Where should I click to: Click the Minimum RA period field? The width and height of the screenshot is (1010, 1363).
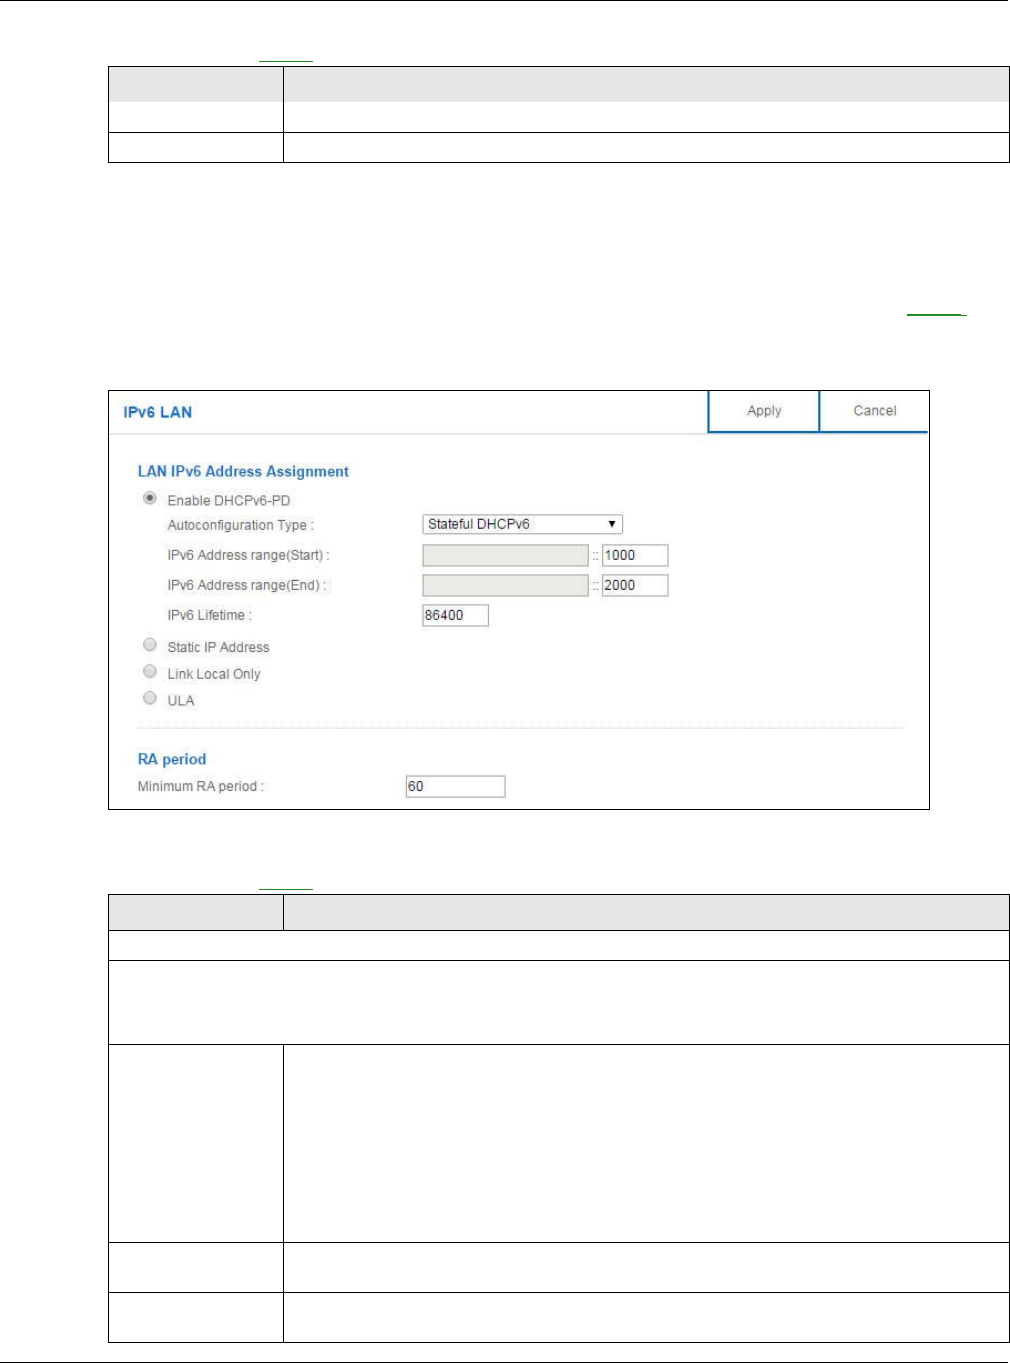point(455,786)
